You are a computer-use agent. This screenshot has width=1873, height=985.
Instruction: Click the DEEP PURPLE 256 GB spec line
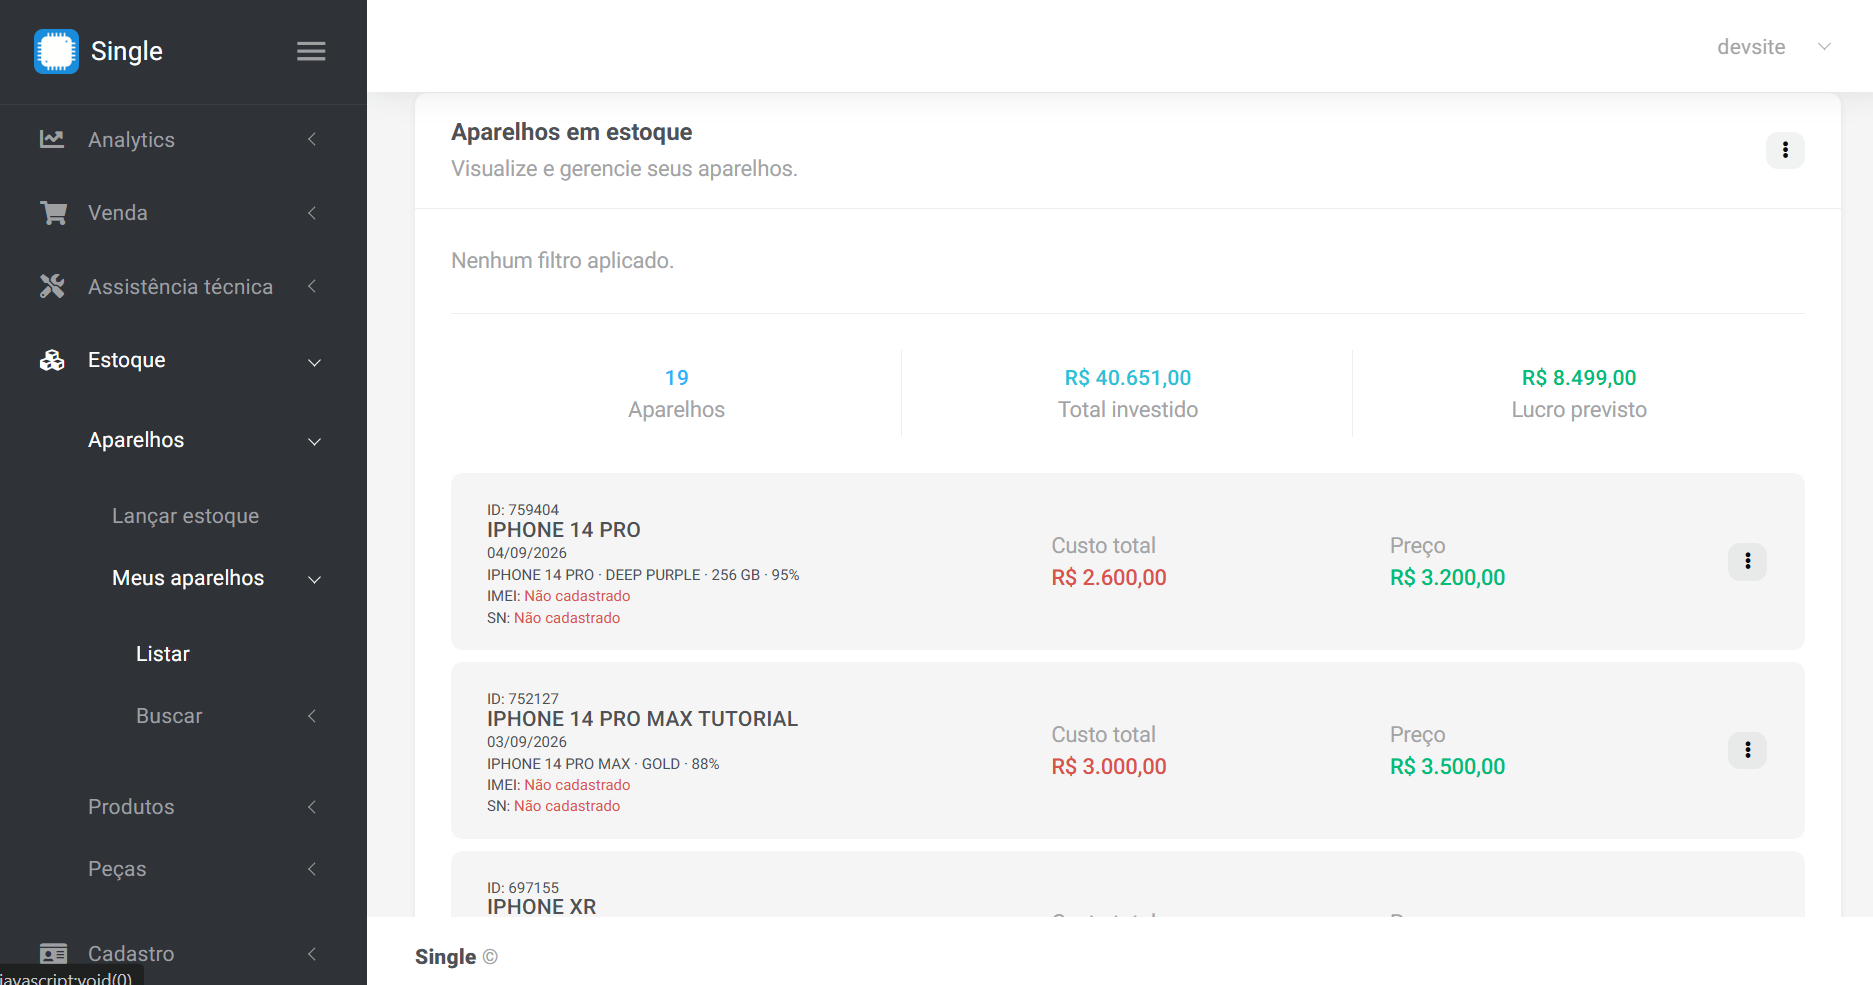[x=643, y=575]
